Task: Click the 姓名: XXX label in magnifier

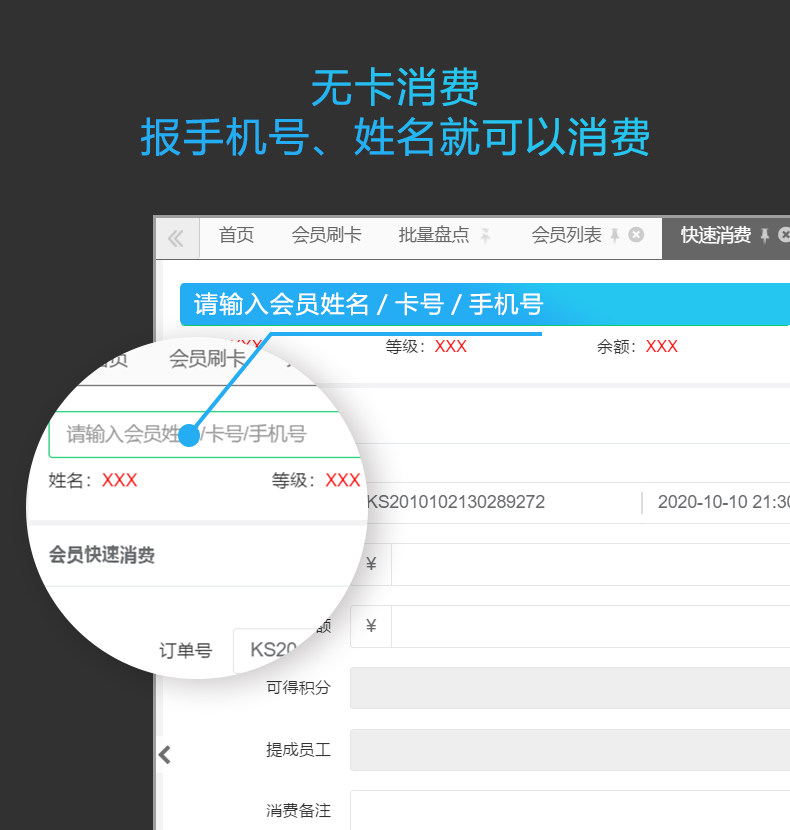Action: [x=93, y=481]
